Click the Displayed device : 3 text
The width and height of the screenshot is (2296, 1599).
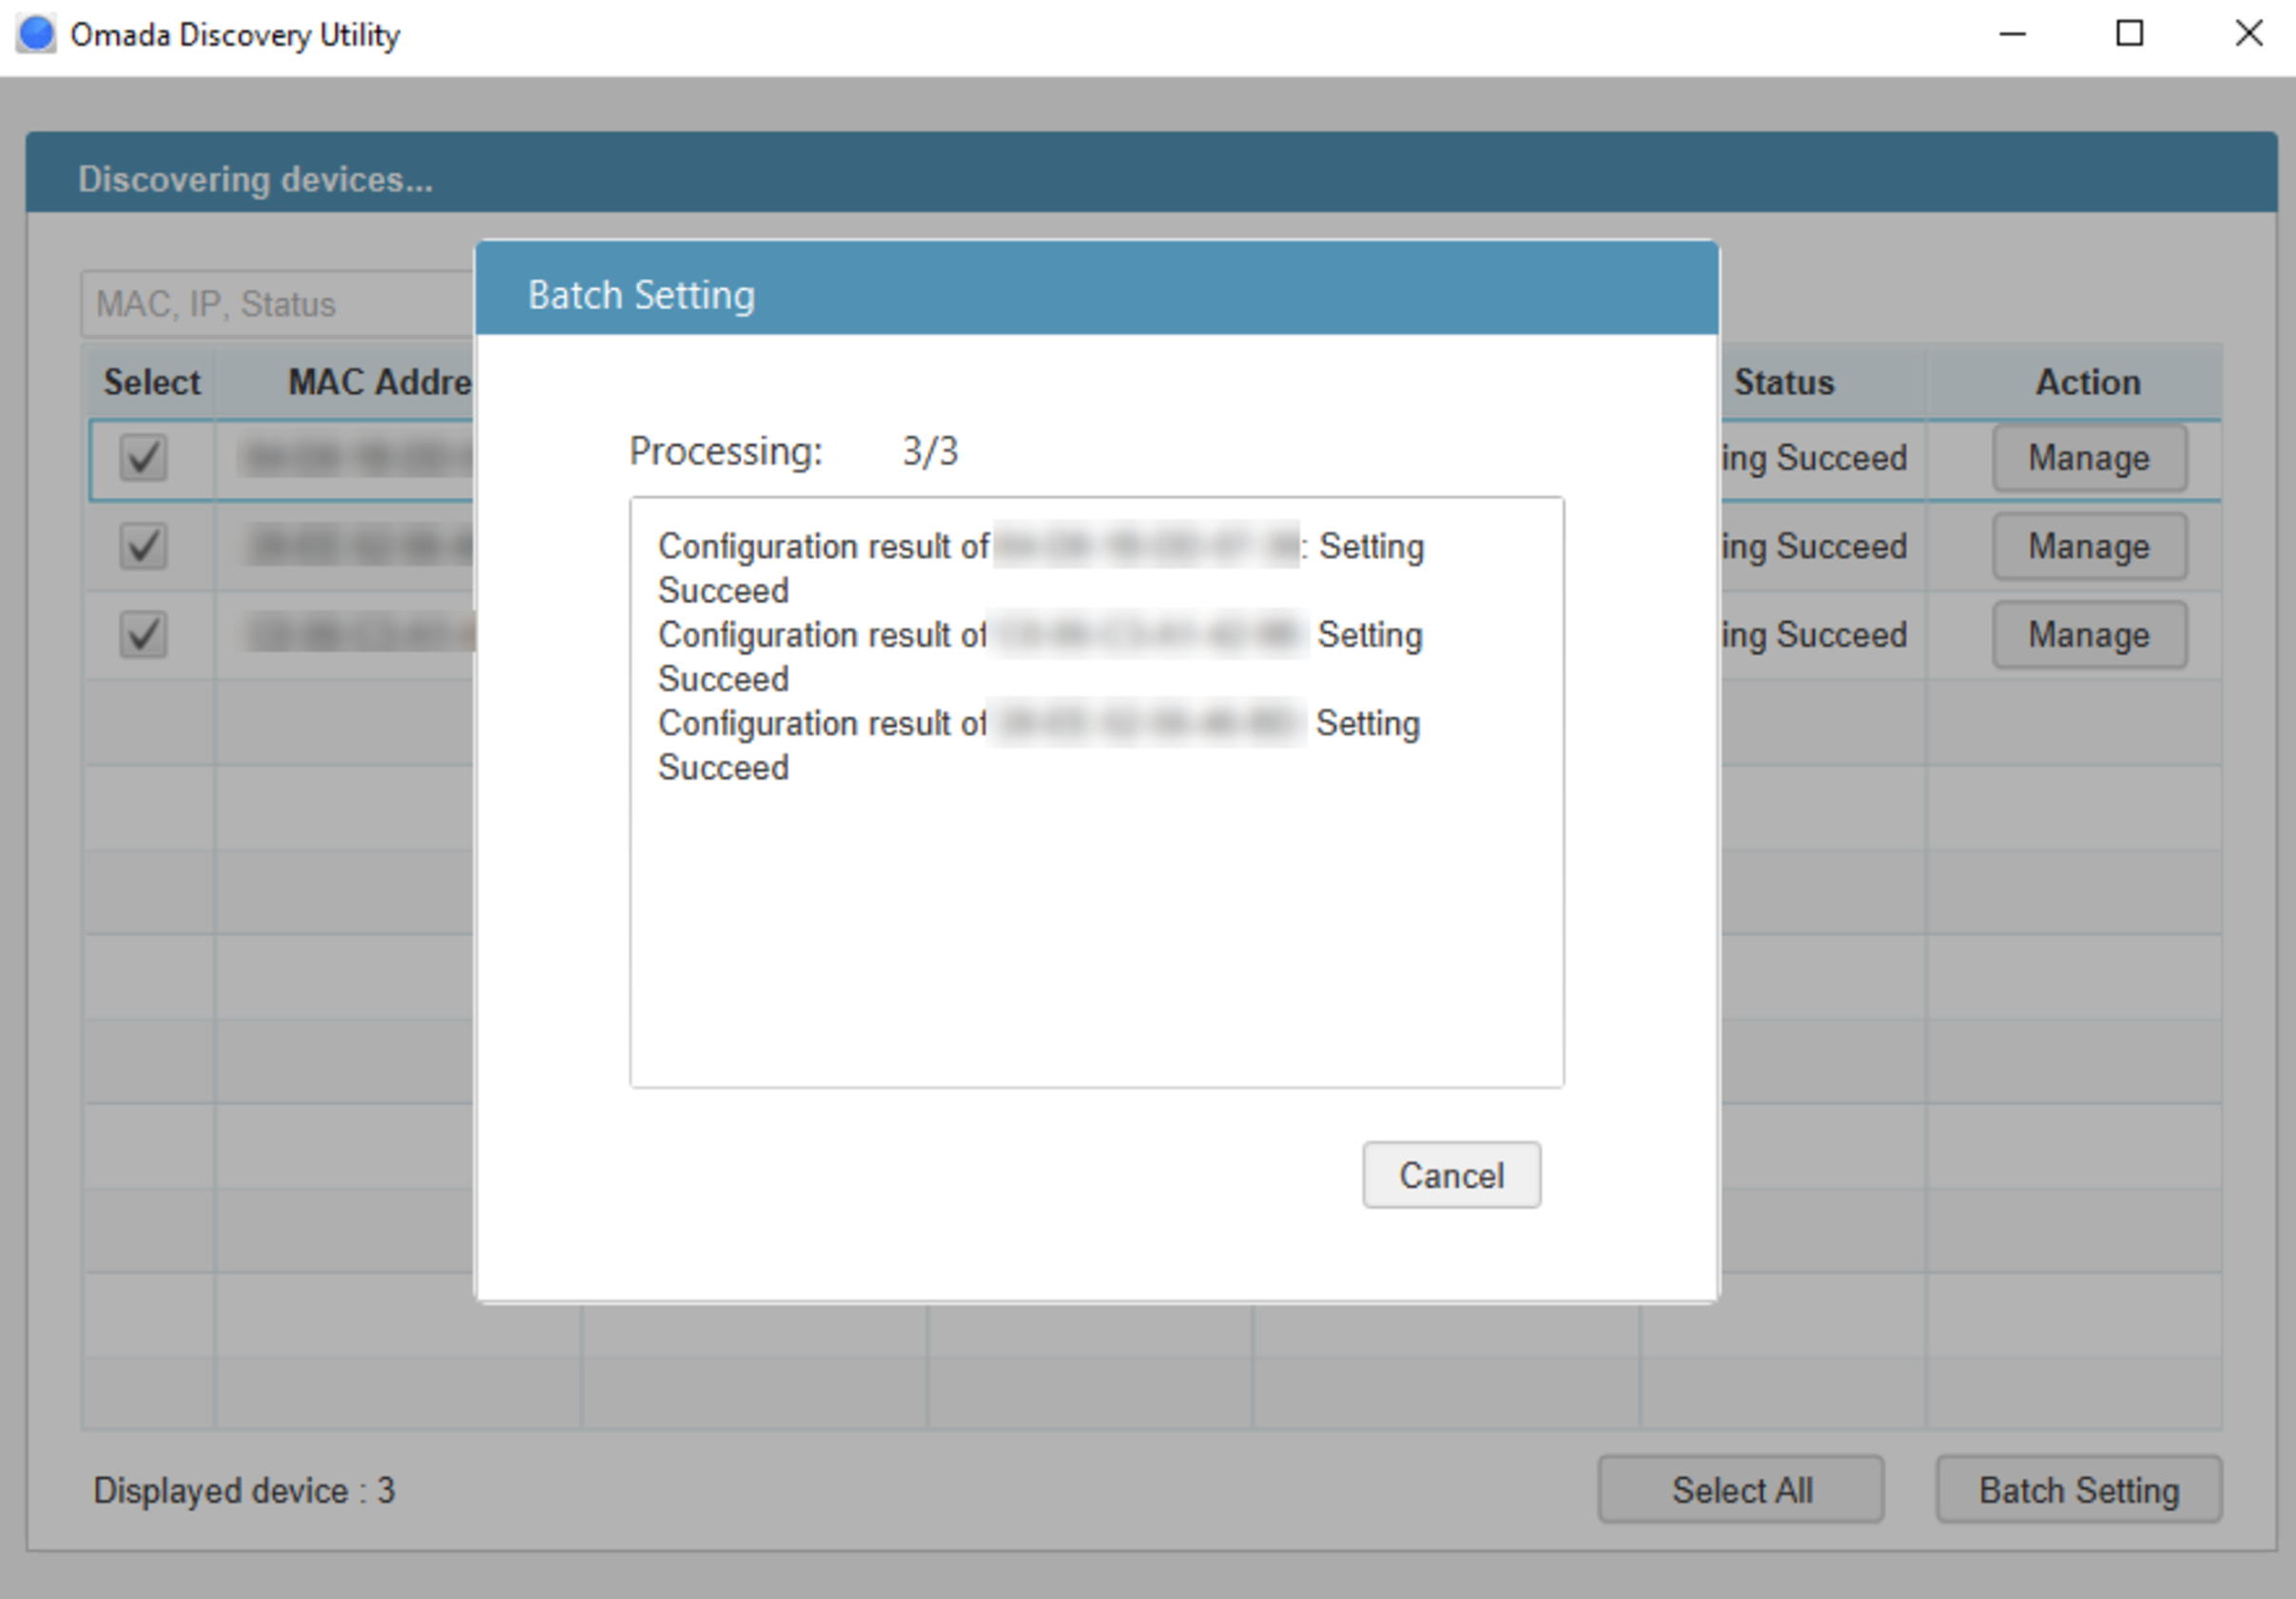[x=244, y=1490]
